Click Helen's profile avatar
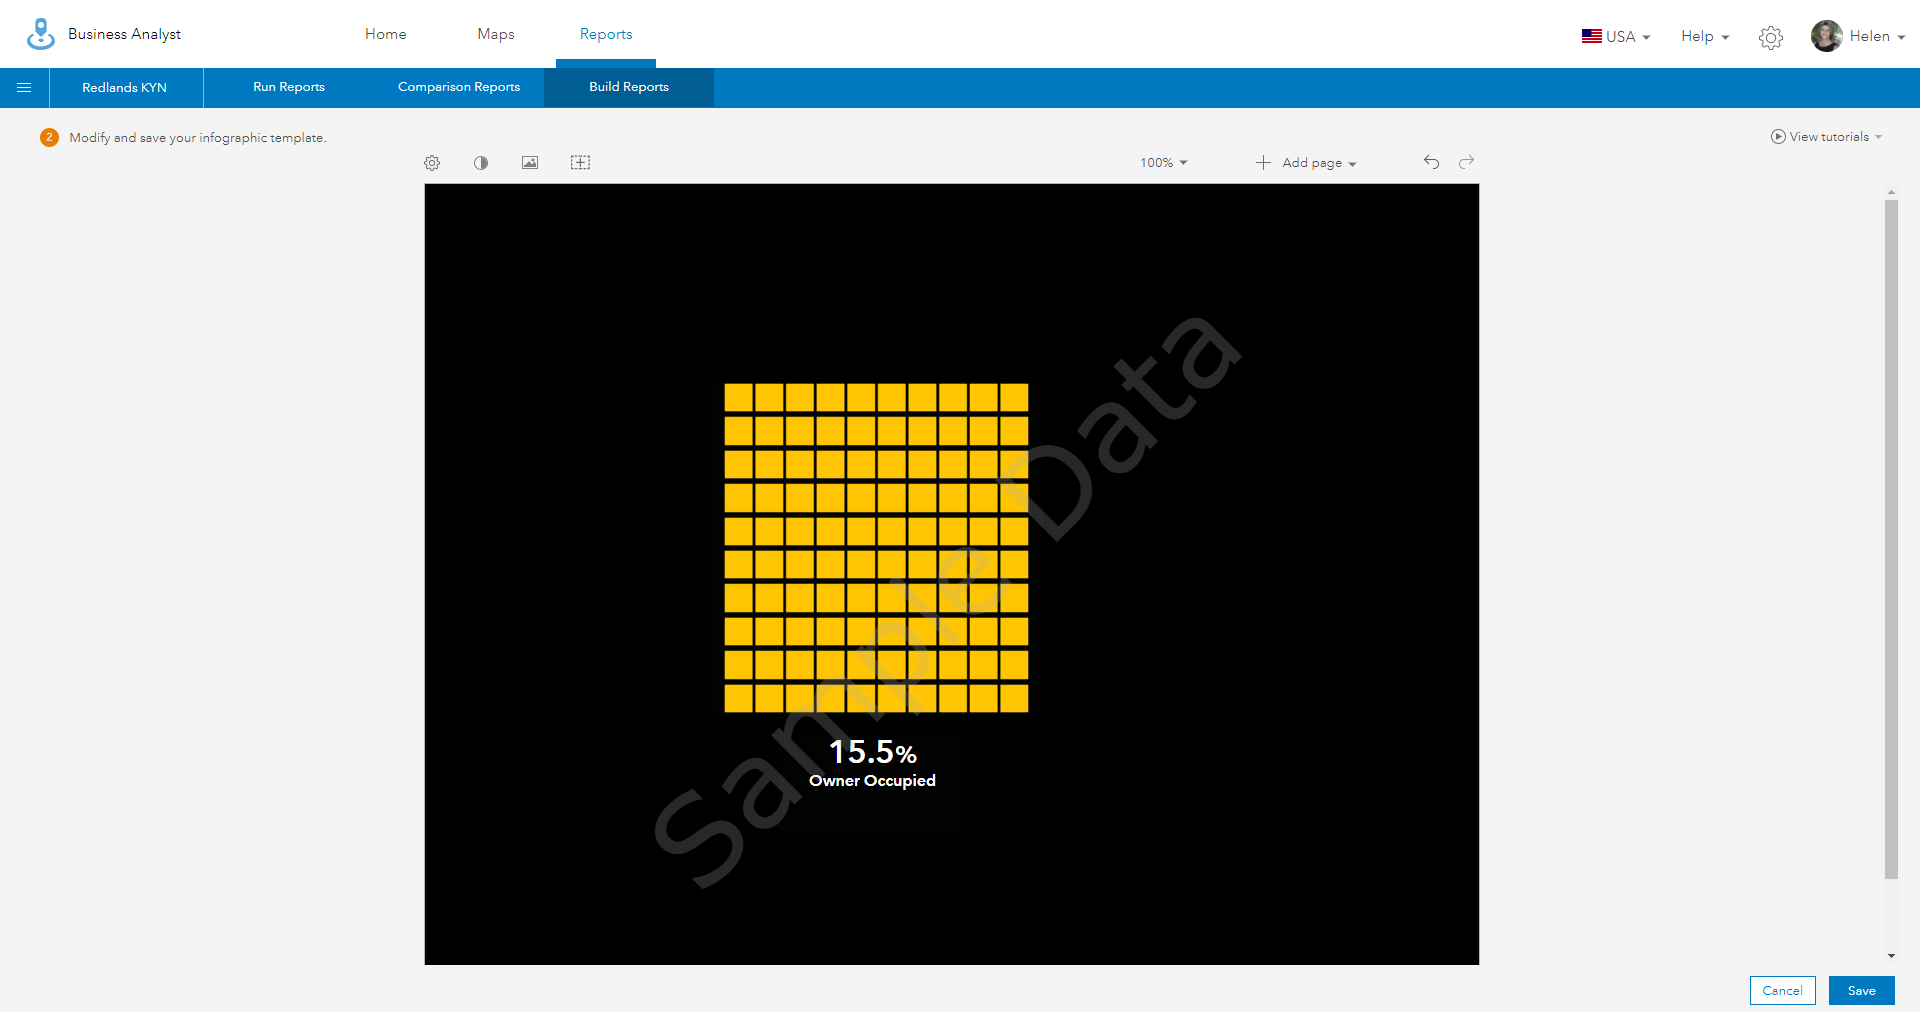Screen dimensions: 1920x1012 (1826, 36)
